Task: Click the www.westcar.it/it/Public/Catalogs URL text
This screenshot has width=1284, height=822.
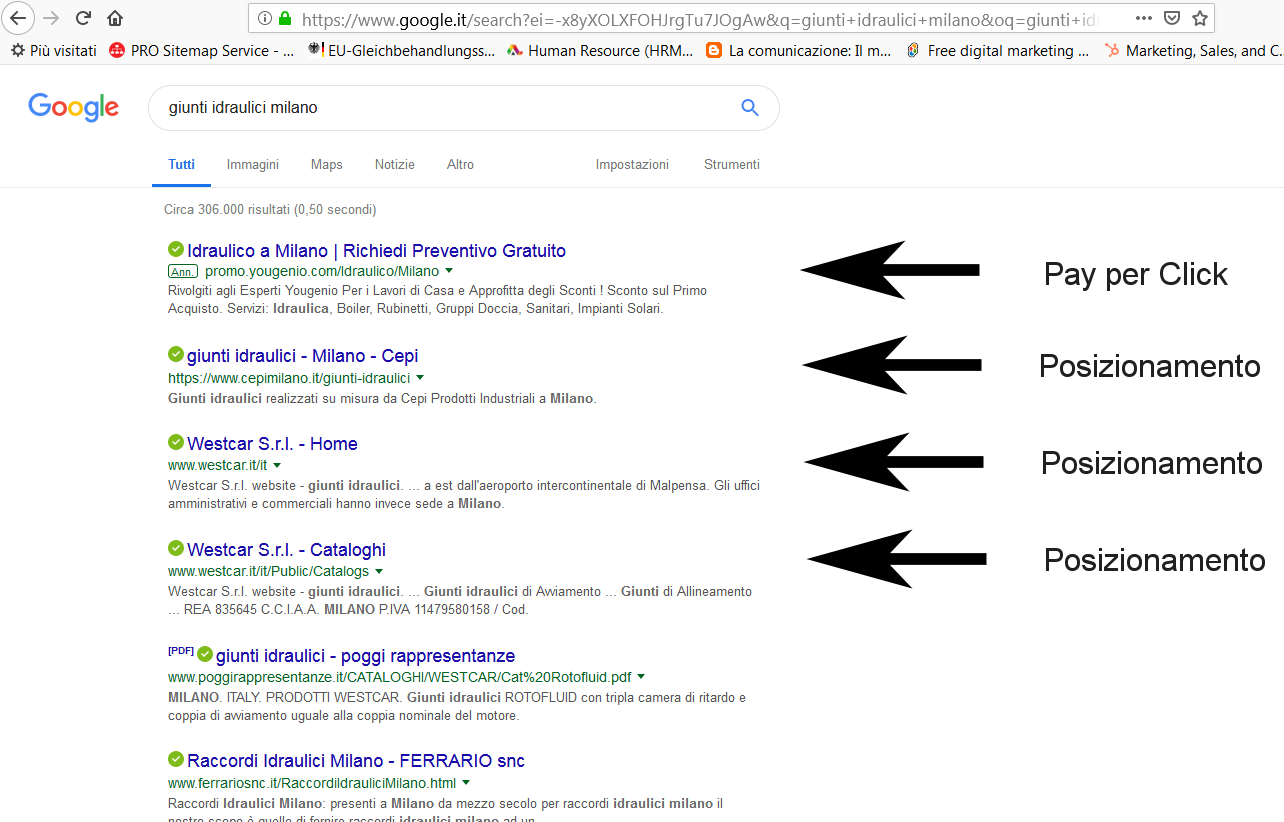Action: (x=269, y=571)
